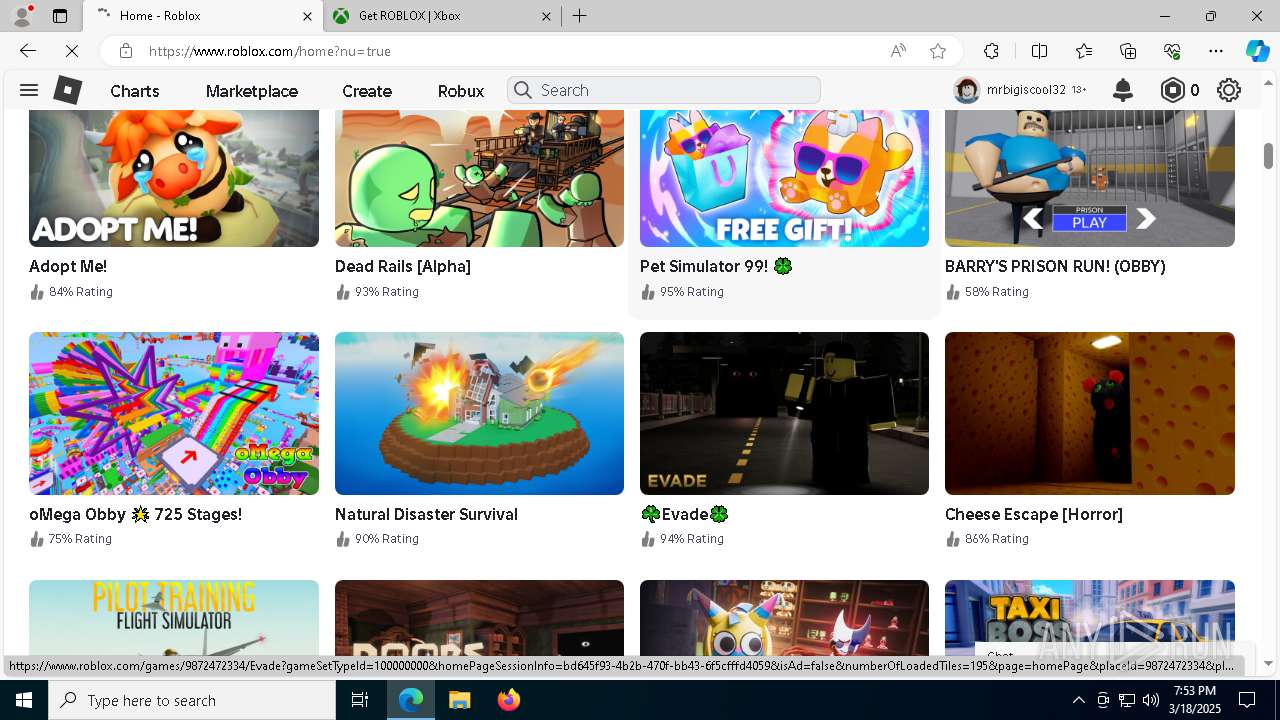Click the Natural Disaster Survival island thumbnail
Image resolution: width=1280 pixels, height=720 pixels.
coord(479,413)
